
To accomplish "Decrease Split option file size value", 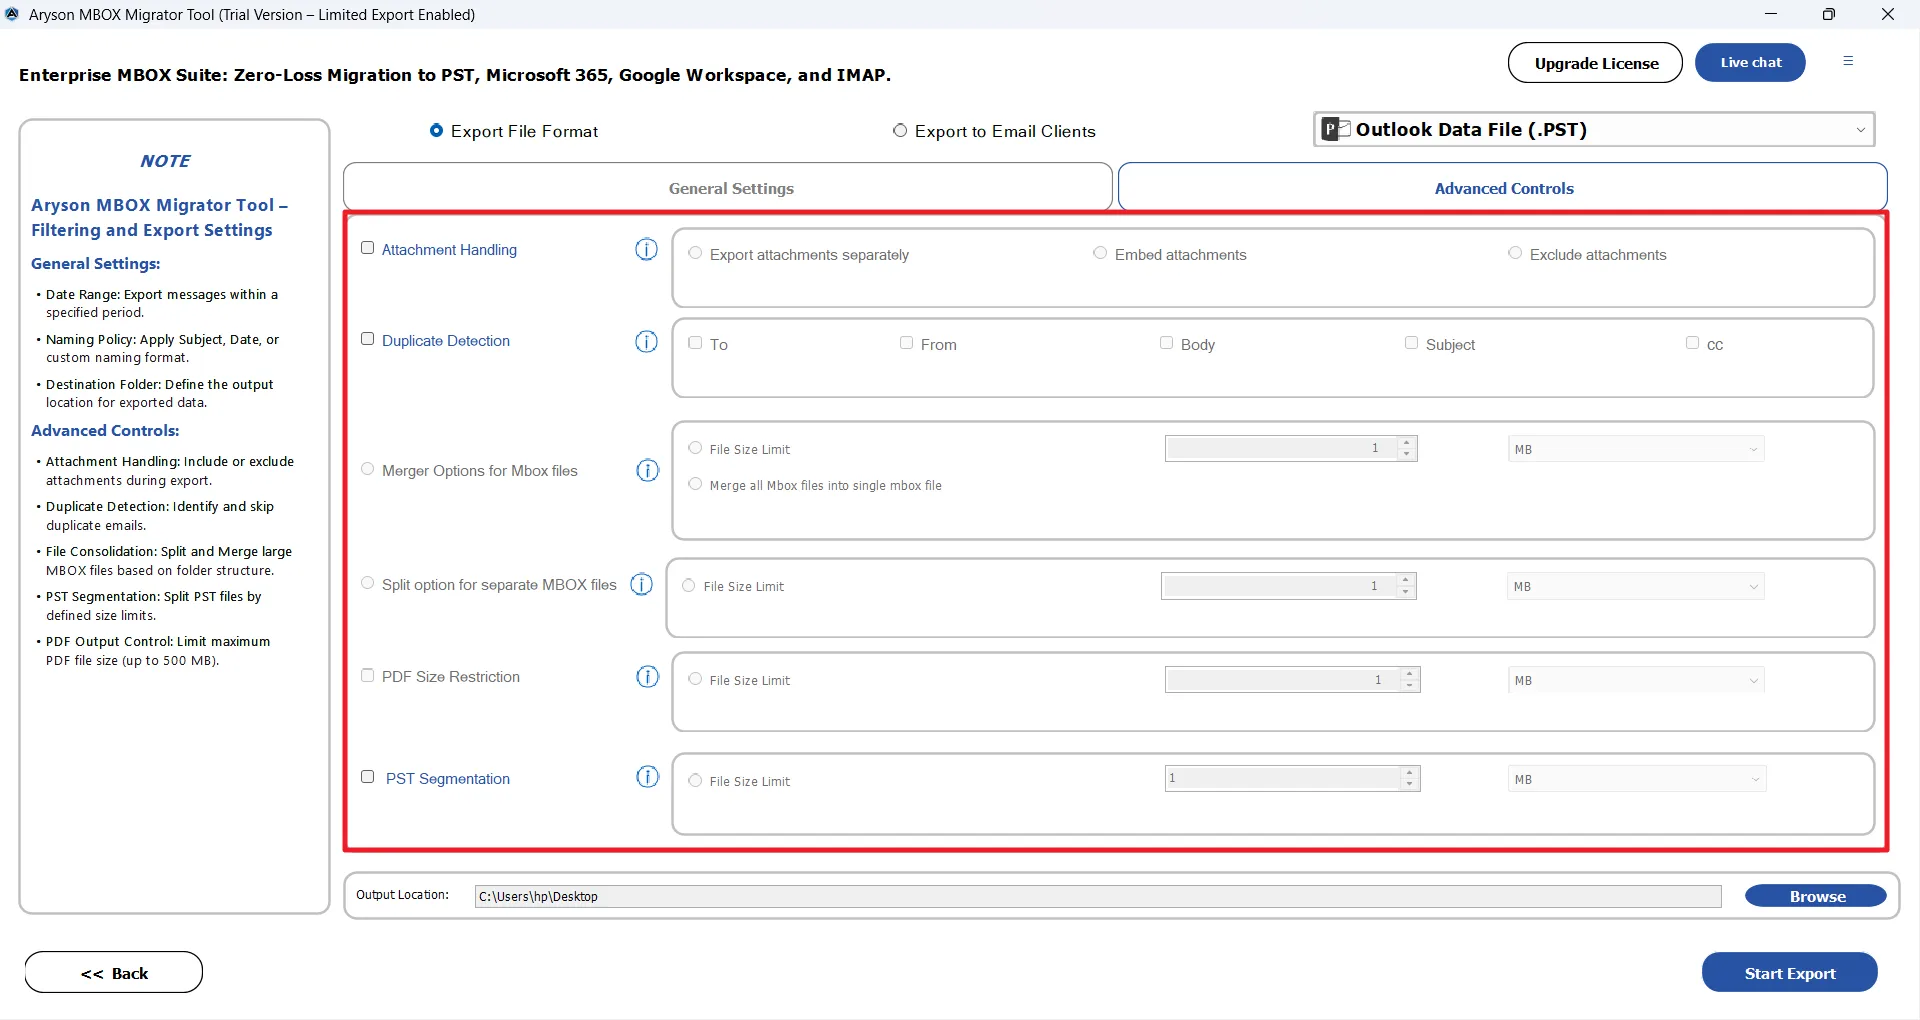I will point(1406,592).
